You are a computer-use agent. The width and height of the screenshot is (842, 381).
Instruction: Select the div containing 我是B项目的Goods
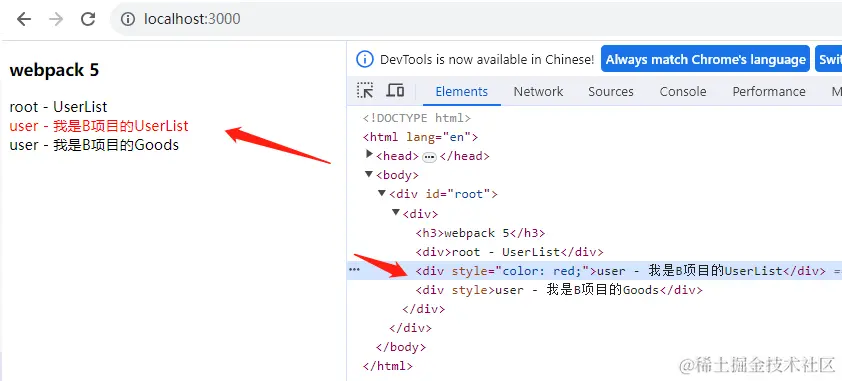(558, 290)
